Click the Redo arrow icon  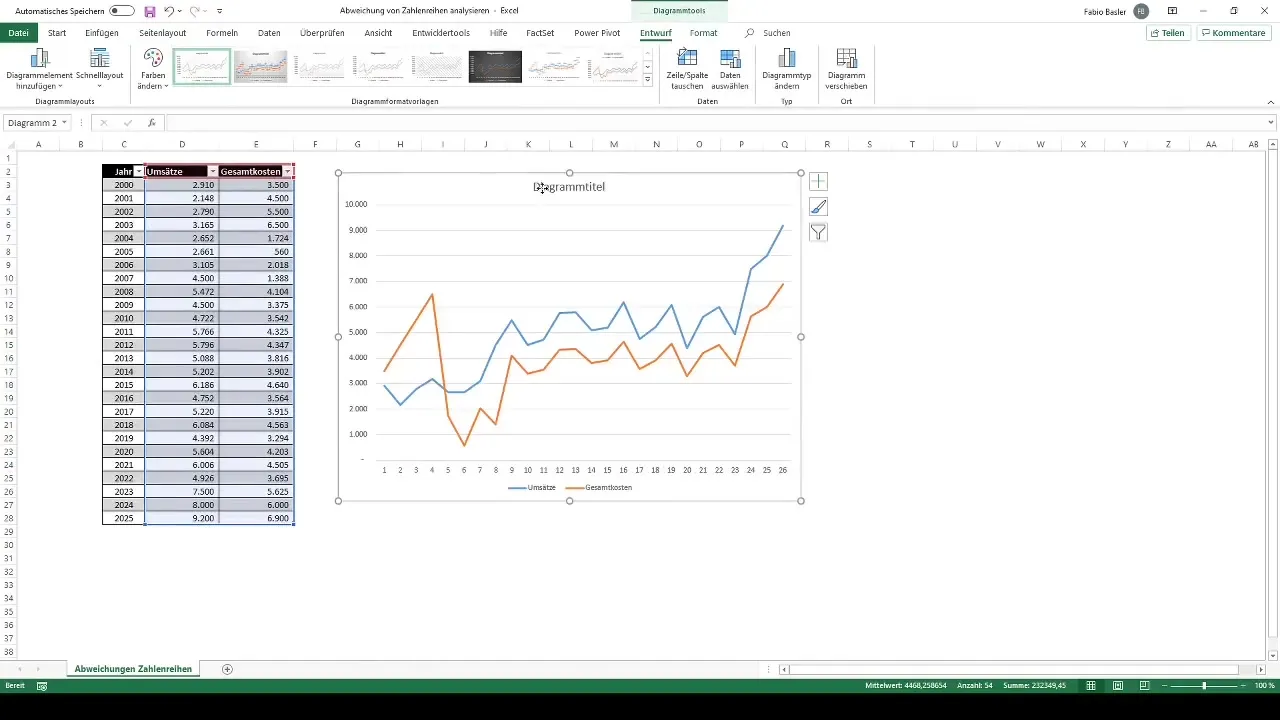pyautogui.click(x=196, y=10)
